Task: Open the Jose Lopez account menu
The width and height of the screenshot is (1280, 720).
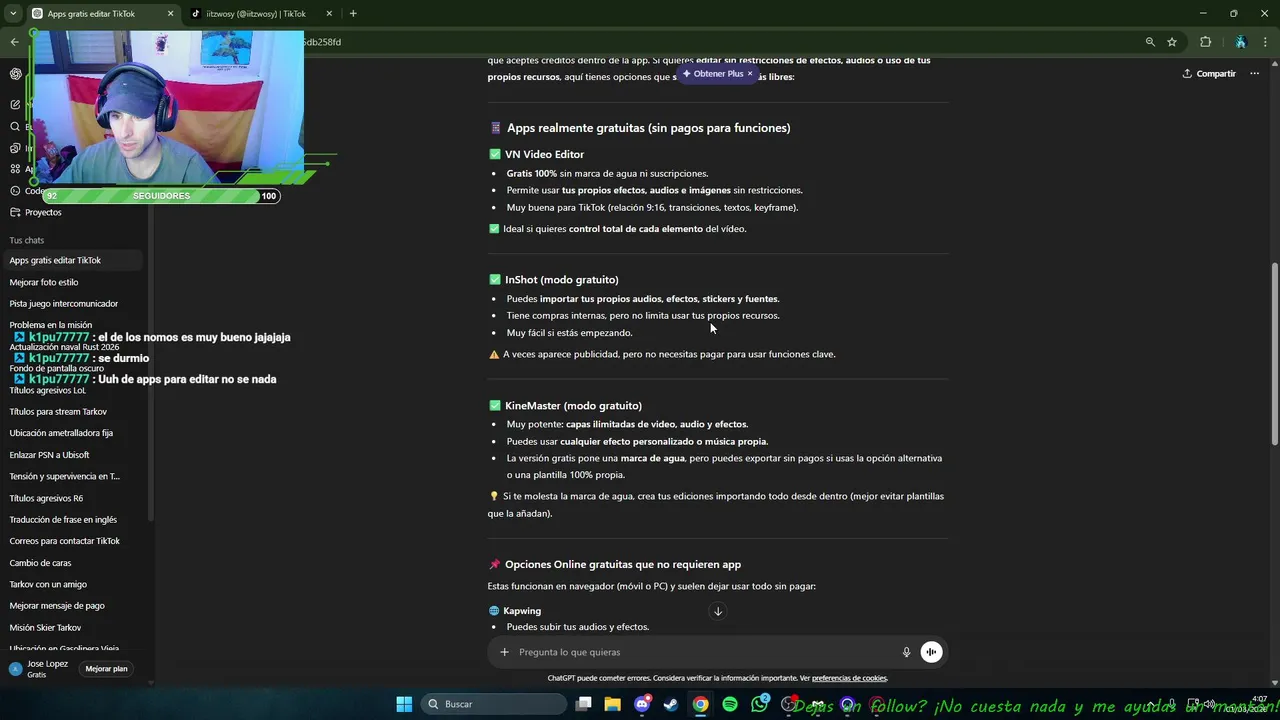Action: (x=40, y=669)
